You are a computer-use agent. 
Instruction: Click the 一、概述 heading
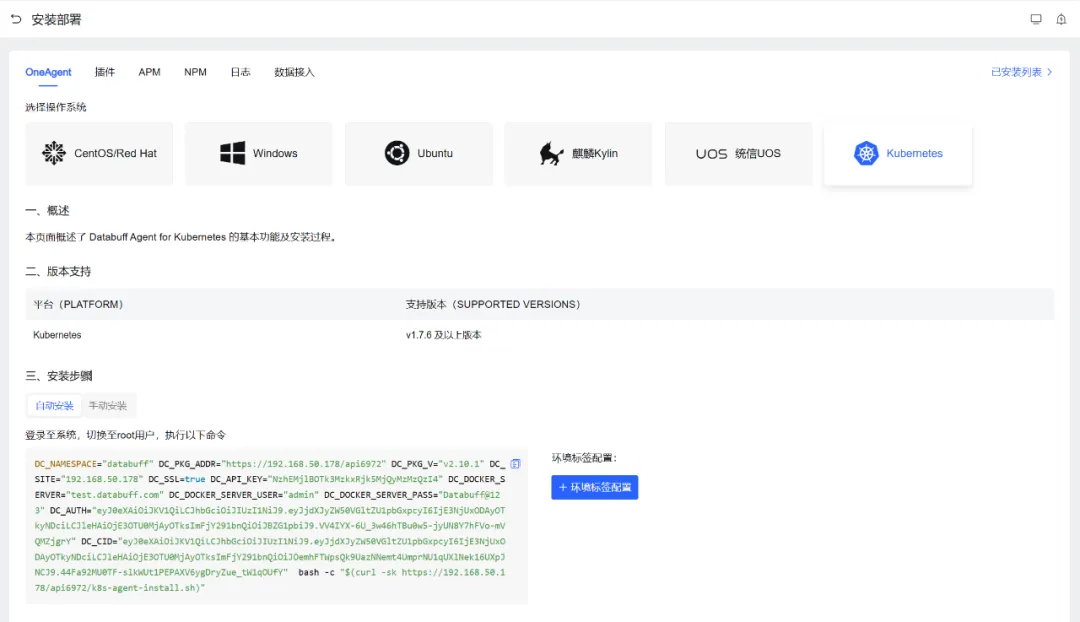tap(48, 211)
